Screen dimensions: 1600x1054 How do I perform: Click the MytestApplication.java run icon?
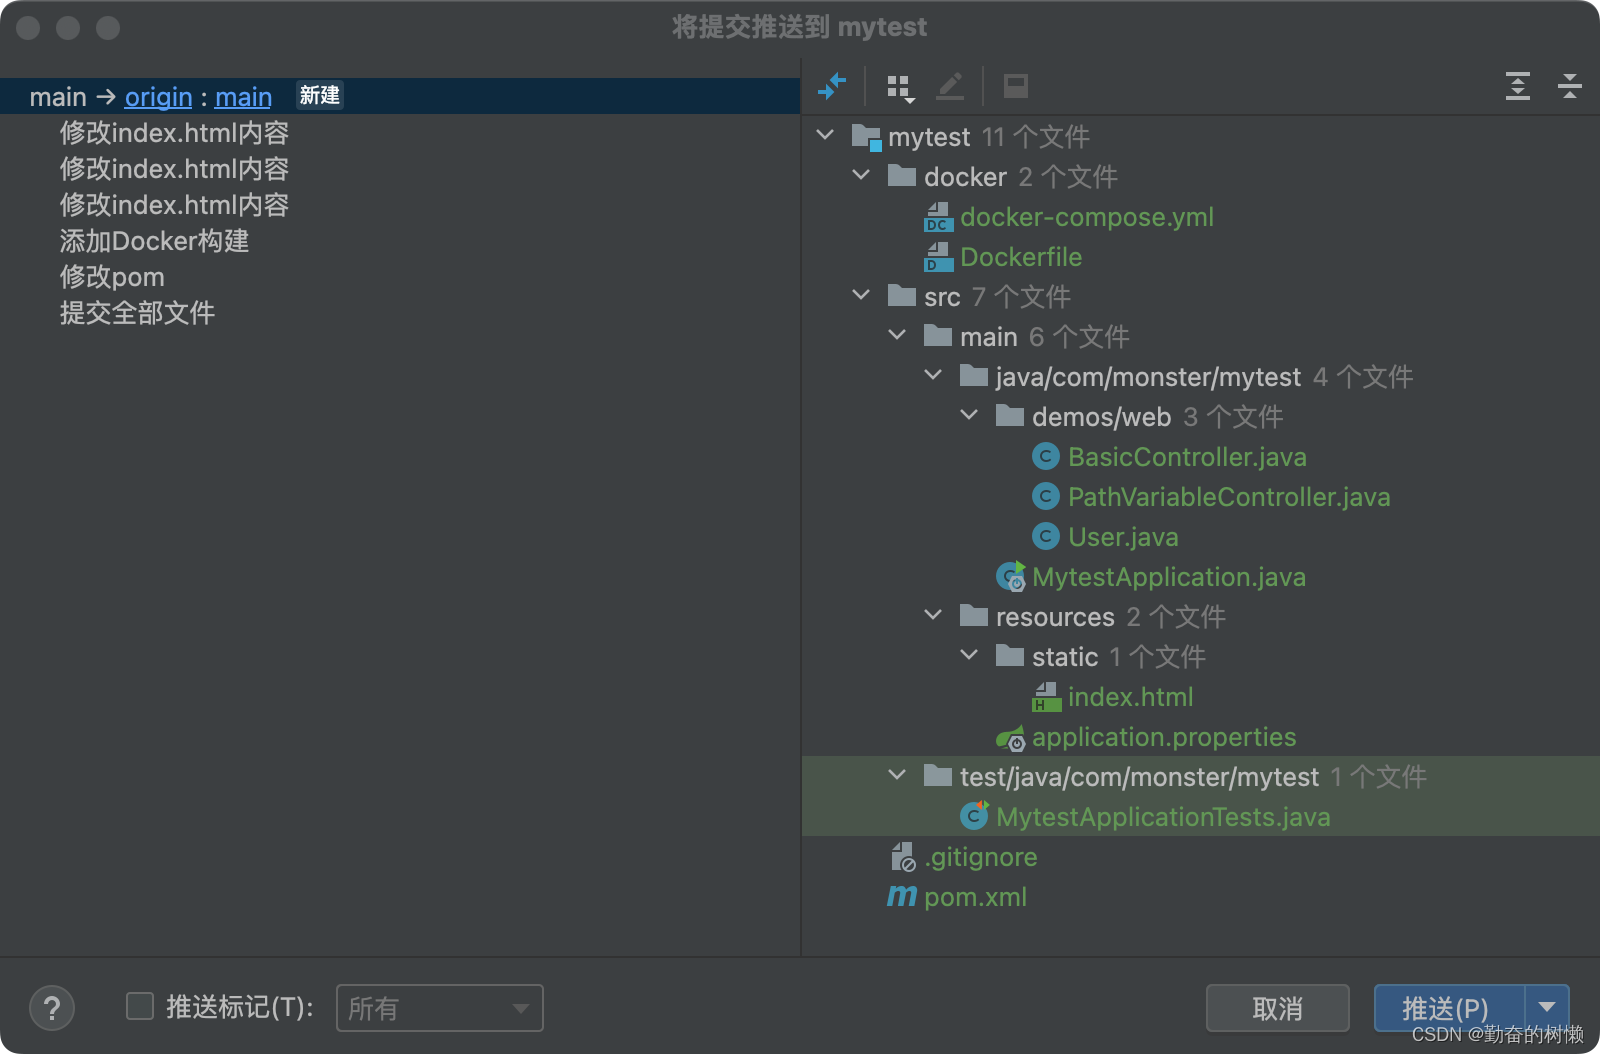(x=1011, y=577)
